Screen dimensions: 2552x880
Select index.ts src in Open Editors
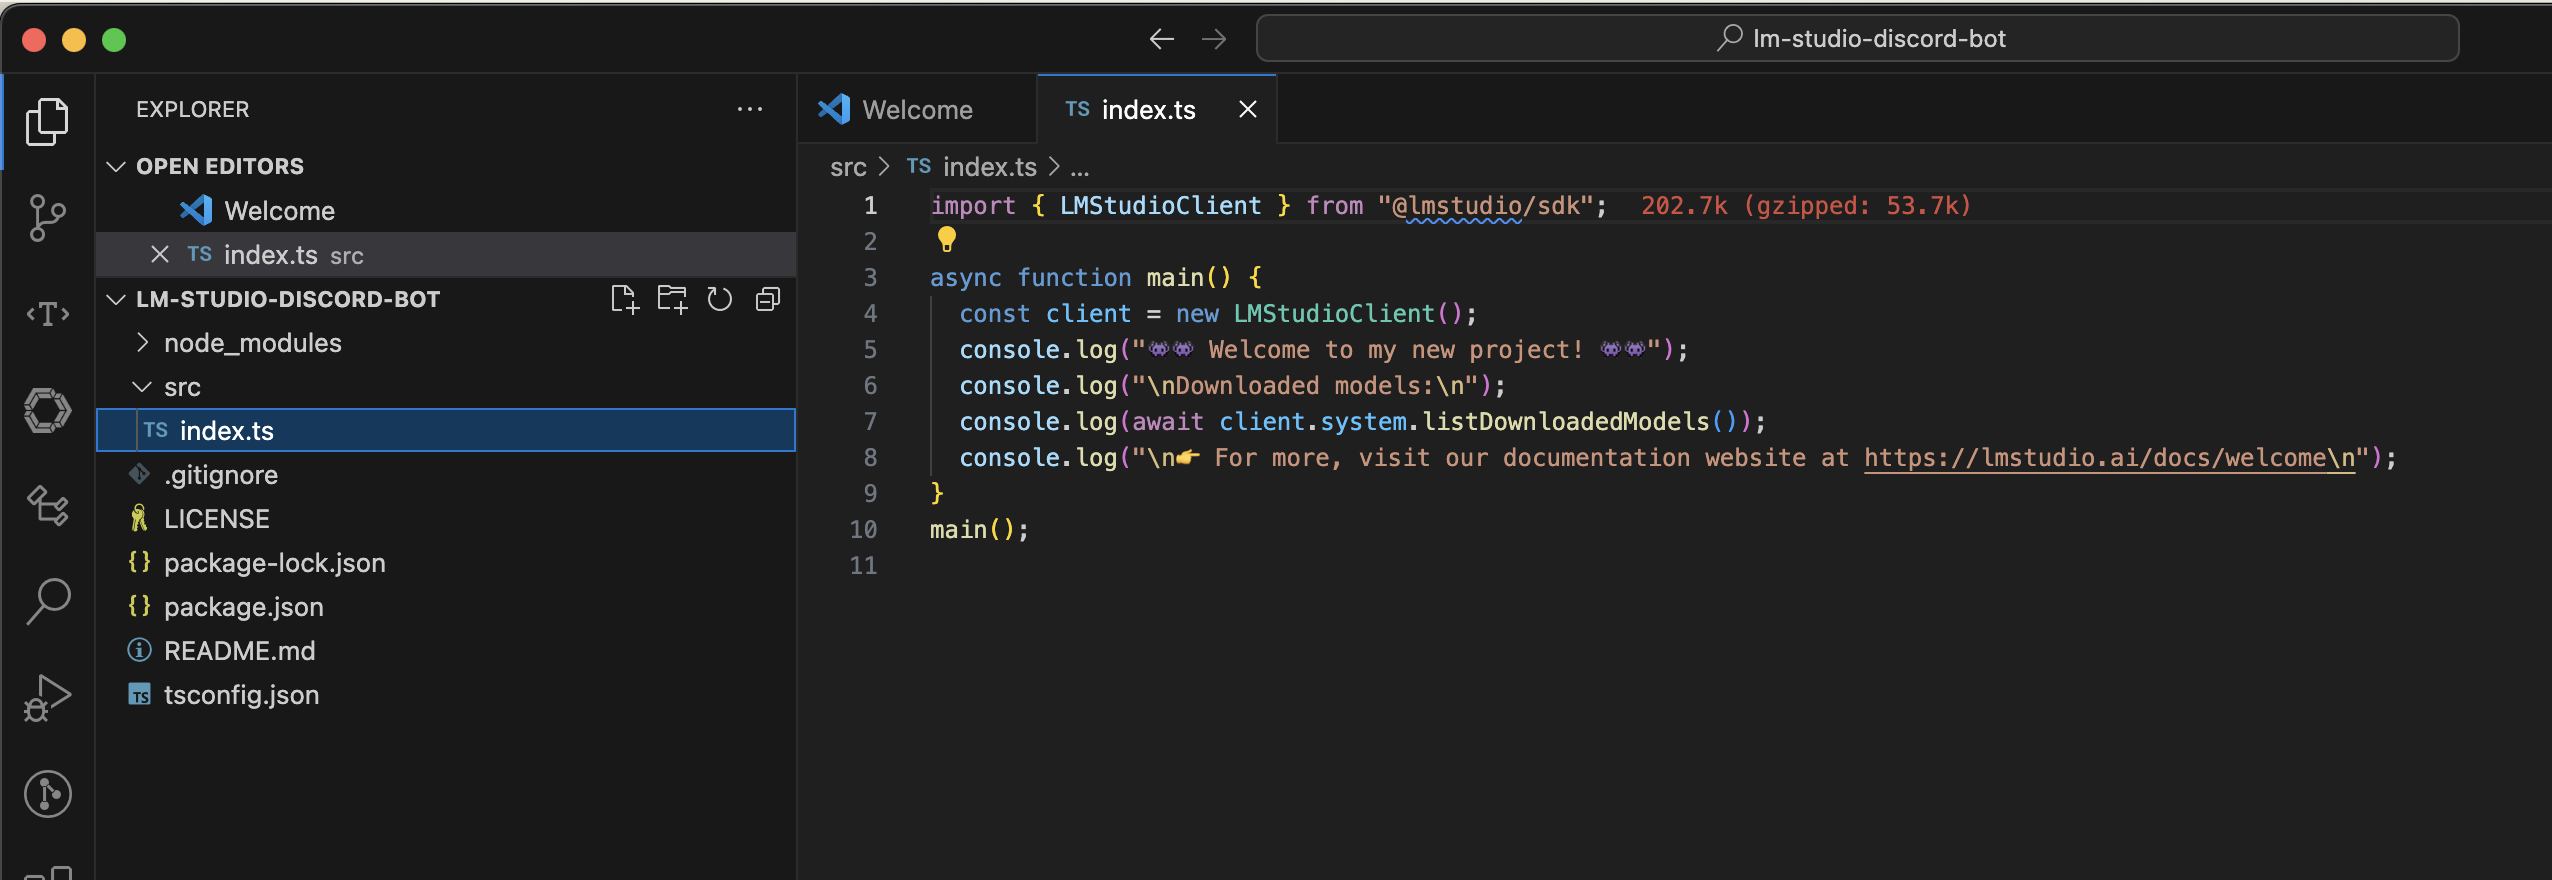[446, 255]
